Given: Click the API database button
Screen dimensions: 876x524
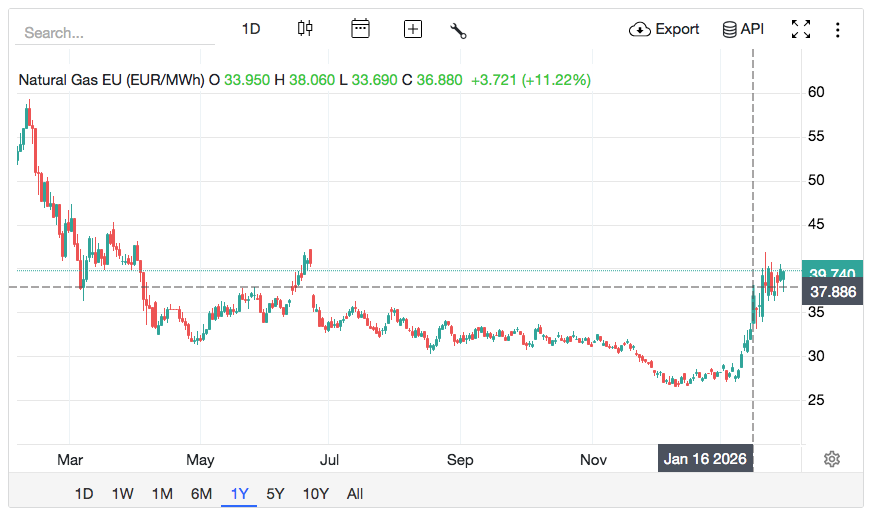Looking at the screenshot, I should [743, 29].
